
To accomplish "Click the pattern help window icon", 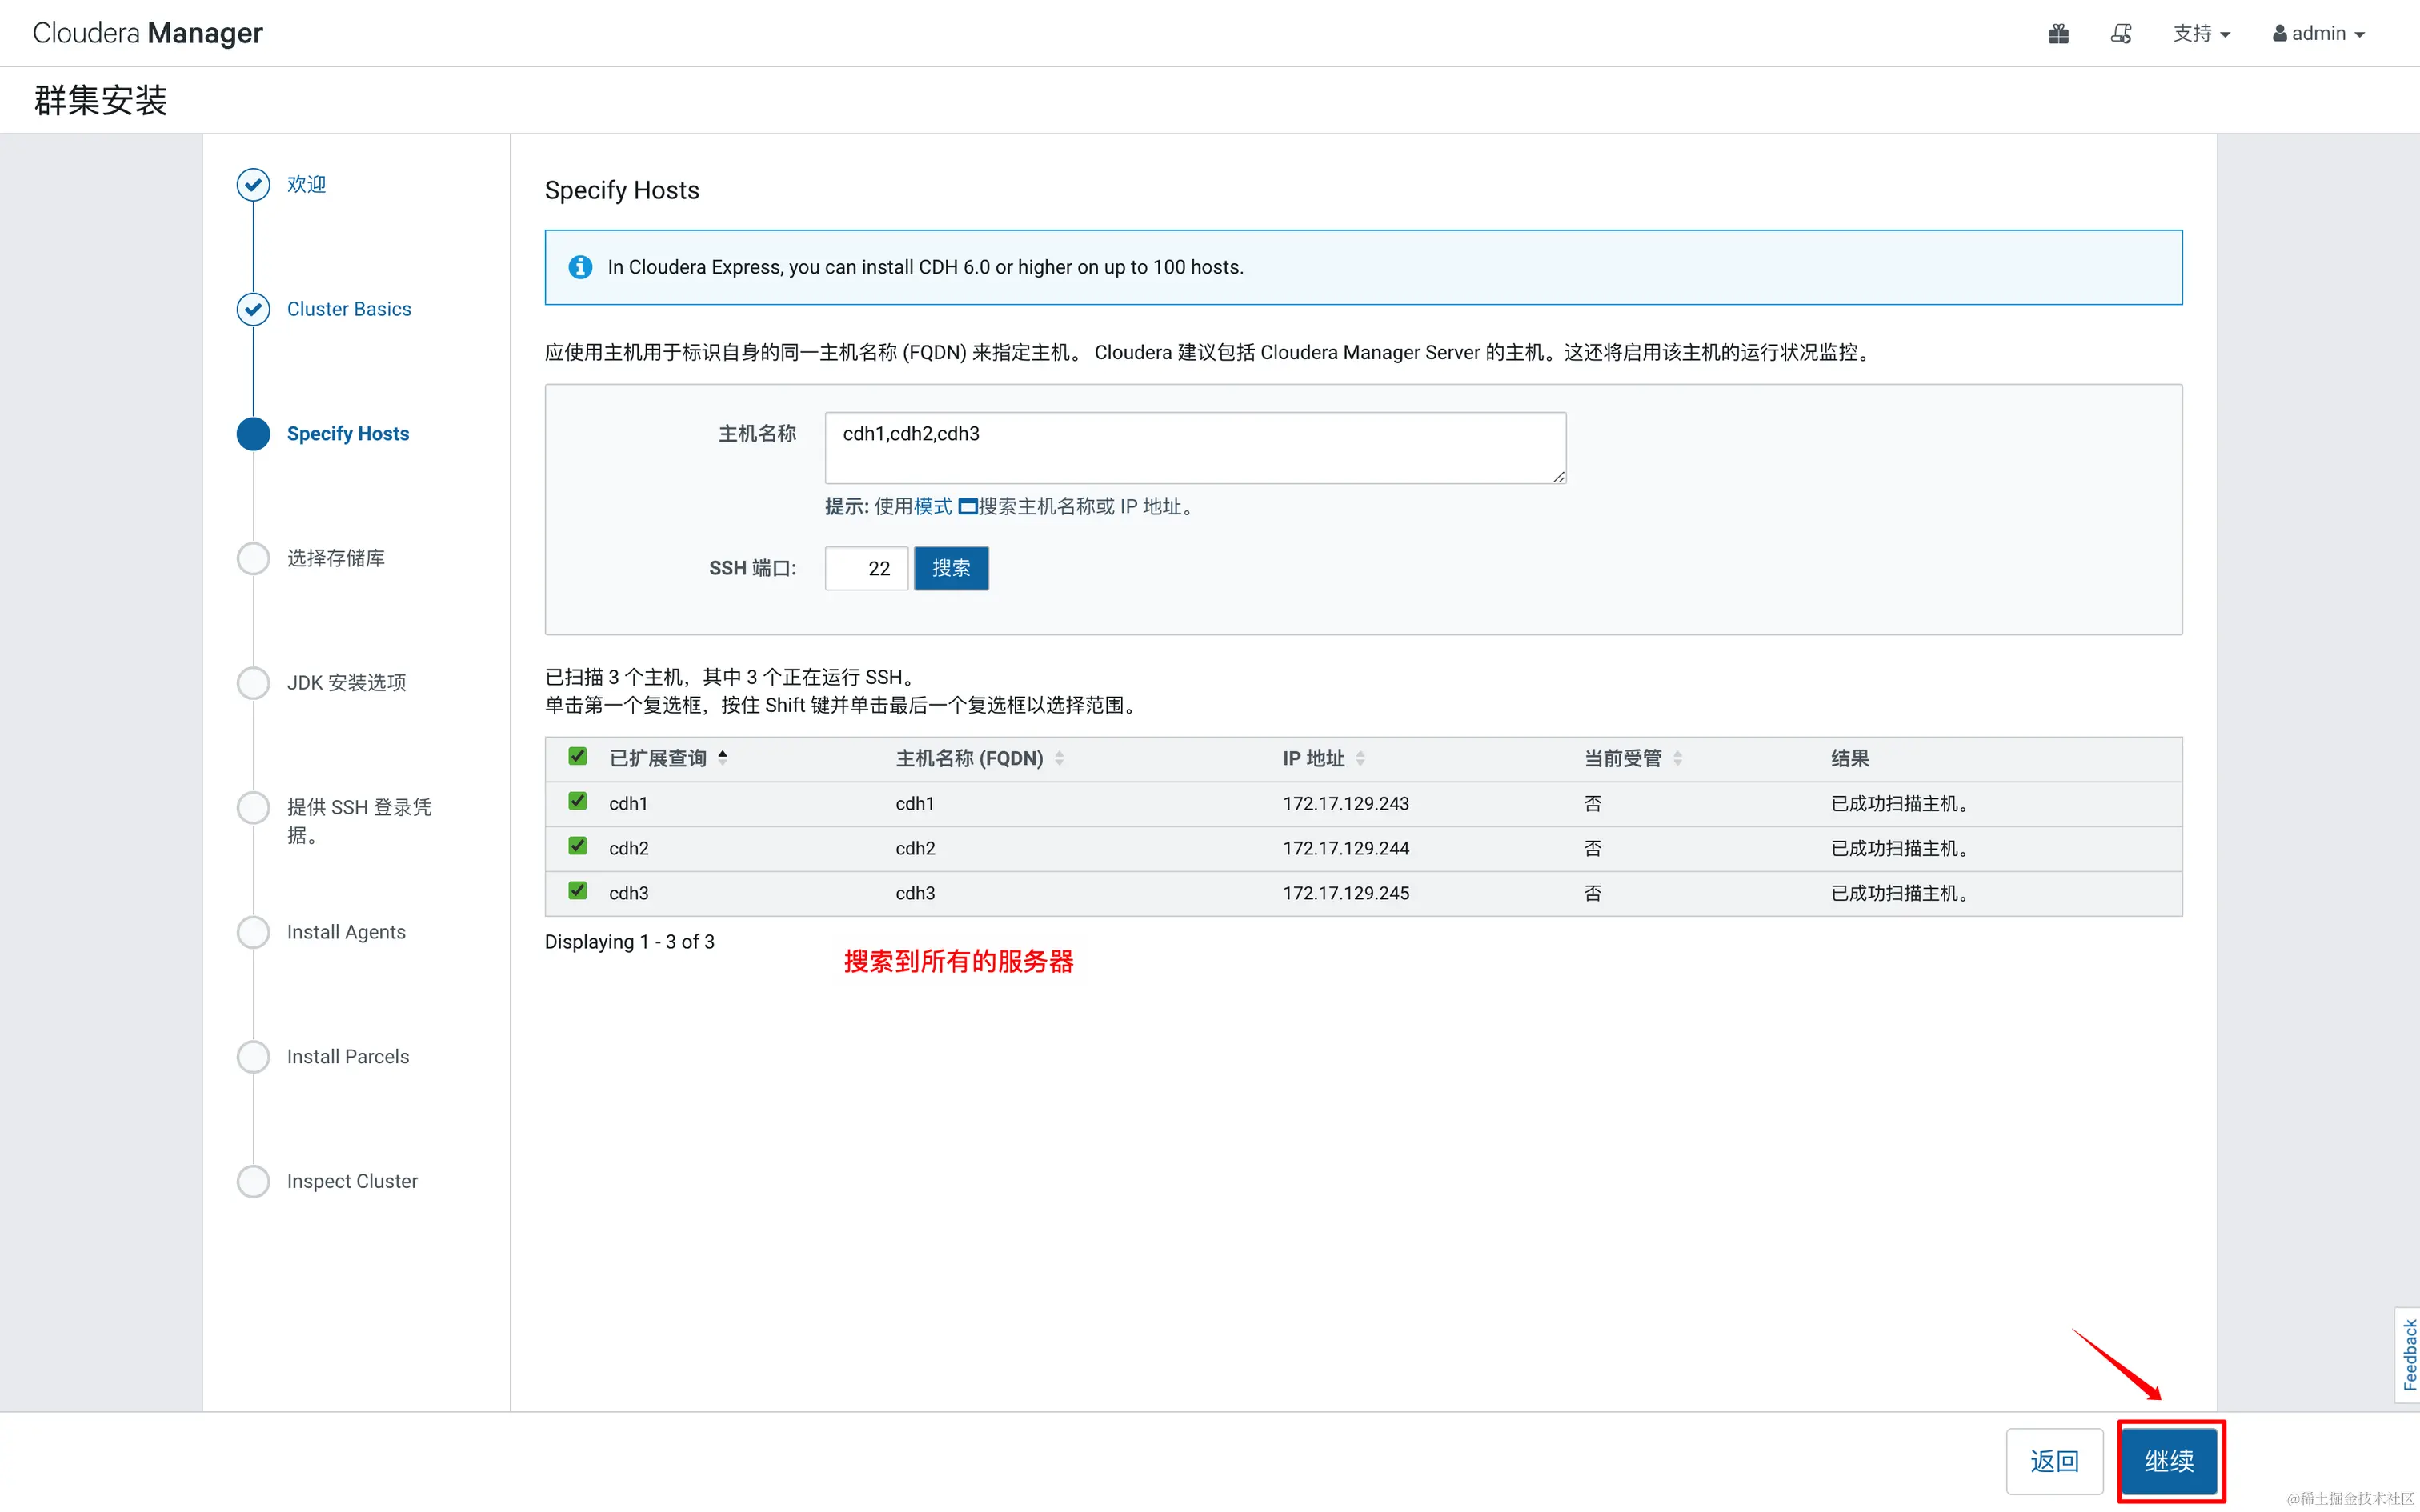I will click(967, 507).
